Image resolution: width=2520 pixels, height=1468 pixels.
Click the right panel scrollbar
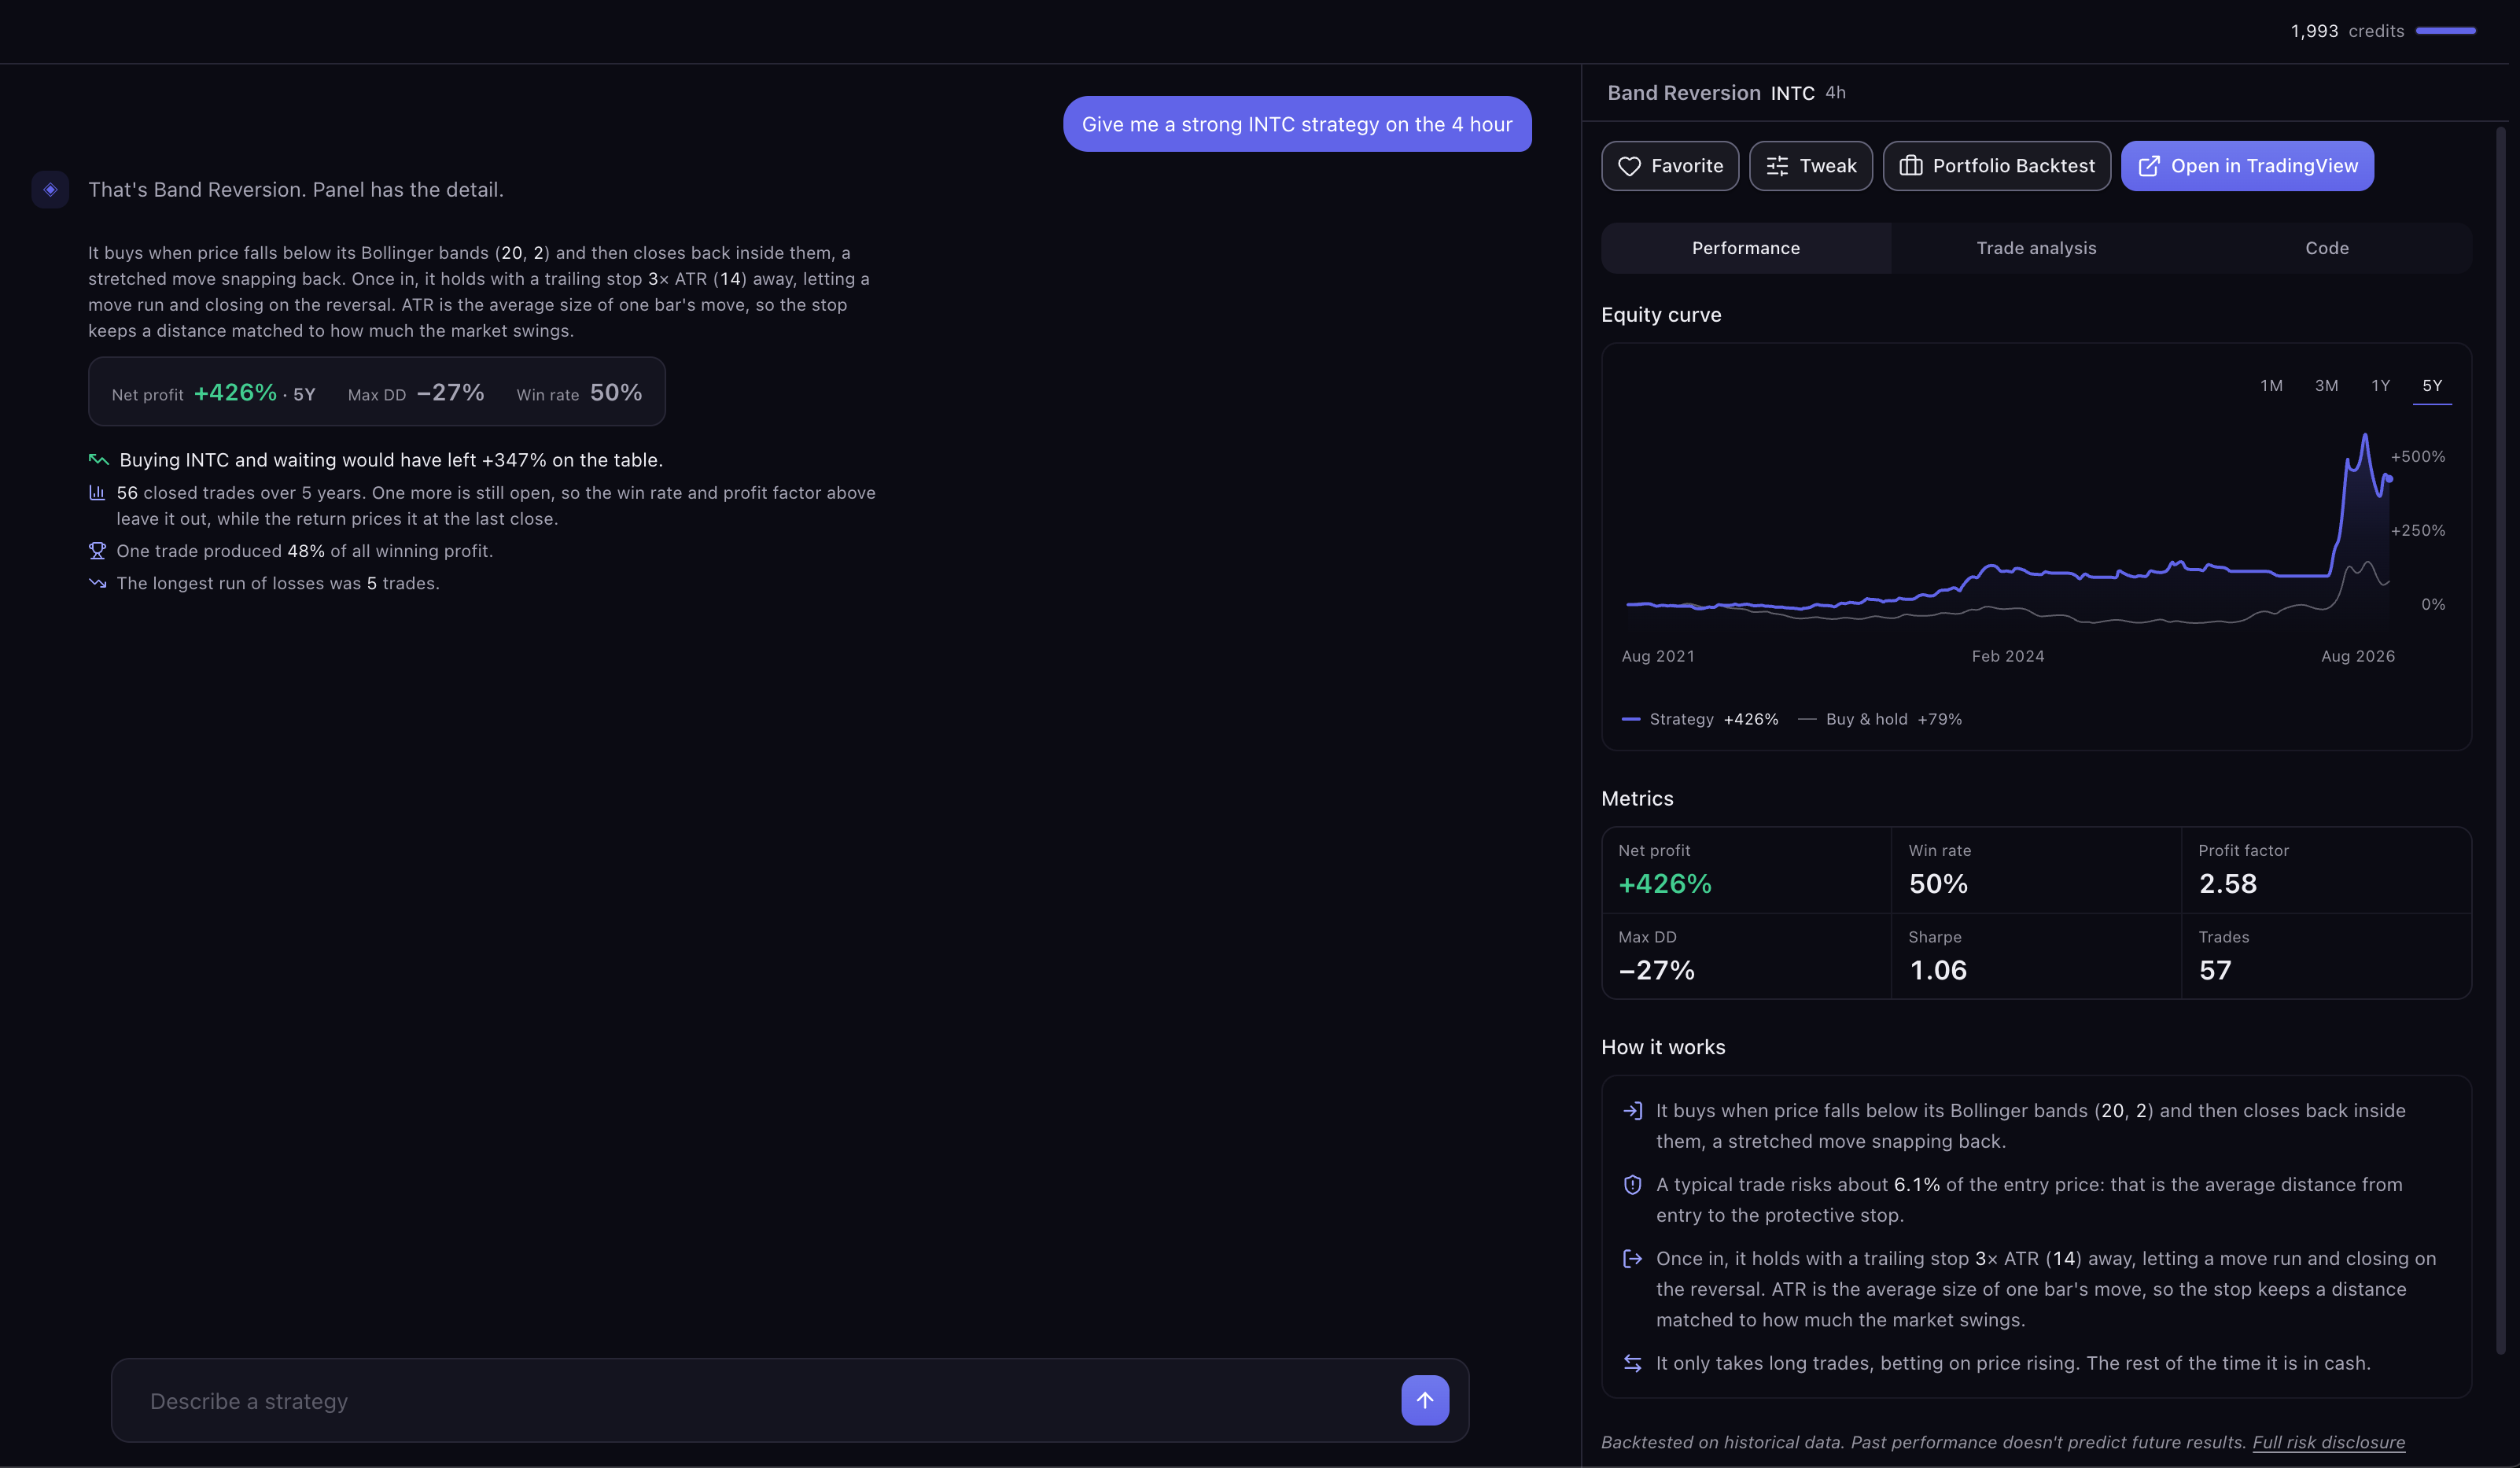coord(2500,740)
